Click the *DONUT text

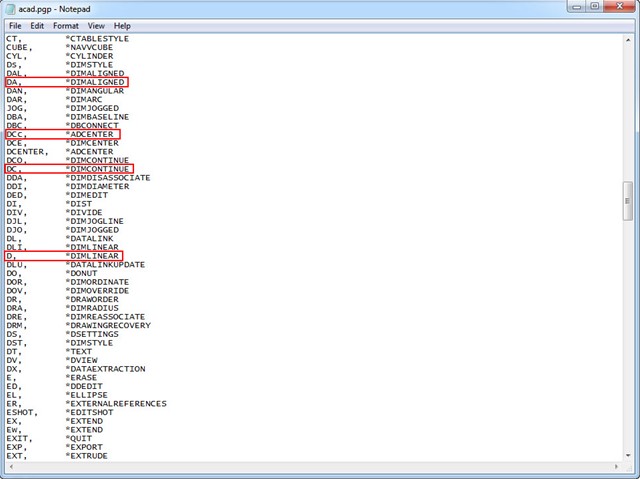coord(81,273)
